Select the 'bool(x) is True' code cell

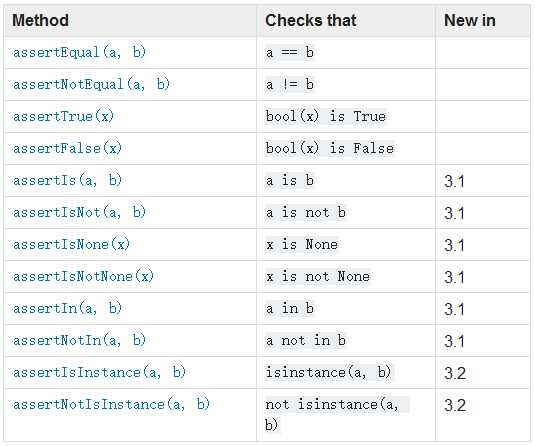pos(326,116)
